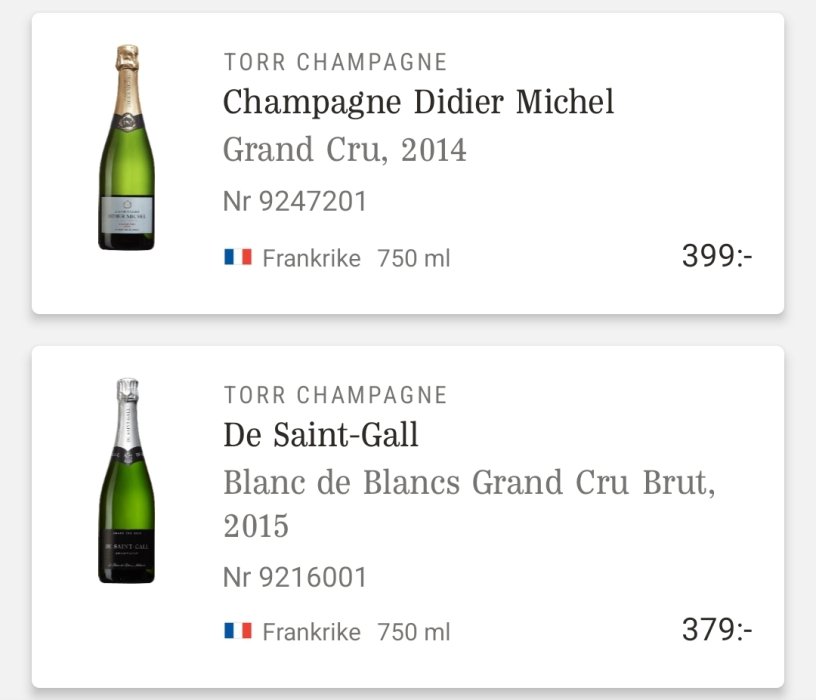Open the De Saint-Gall product title

(x=320, y=435)
